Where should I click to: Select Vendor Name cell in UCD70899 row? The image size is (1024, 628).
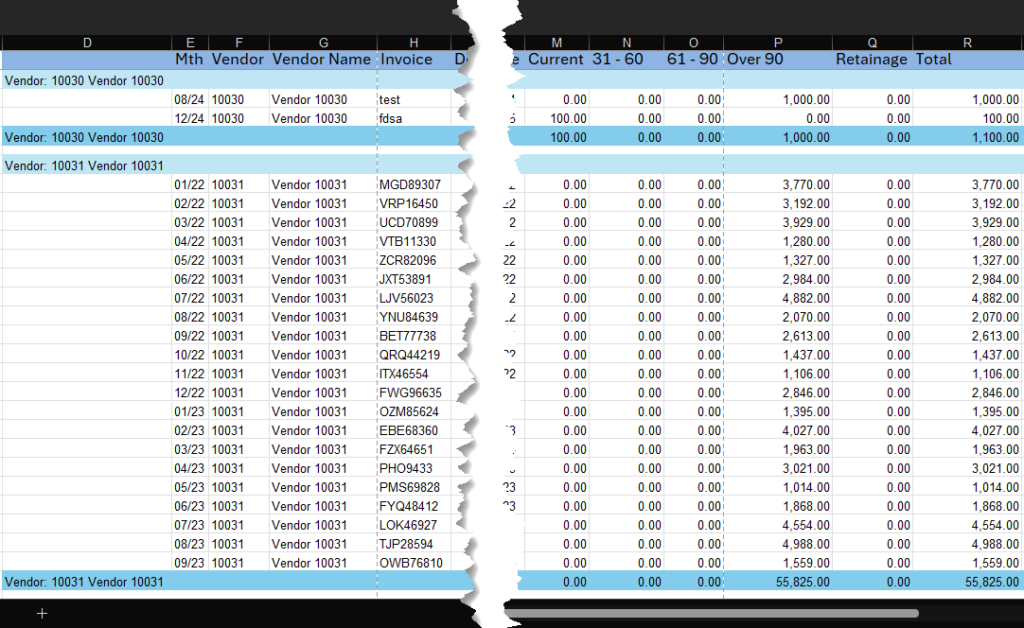[323, 223]
